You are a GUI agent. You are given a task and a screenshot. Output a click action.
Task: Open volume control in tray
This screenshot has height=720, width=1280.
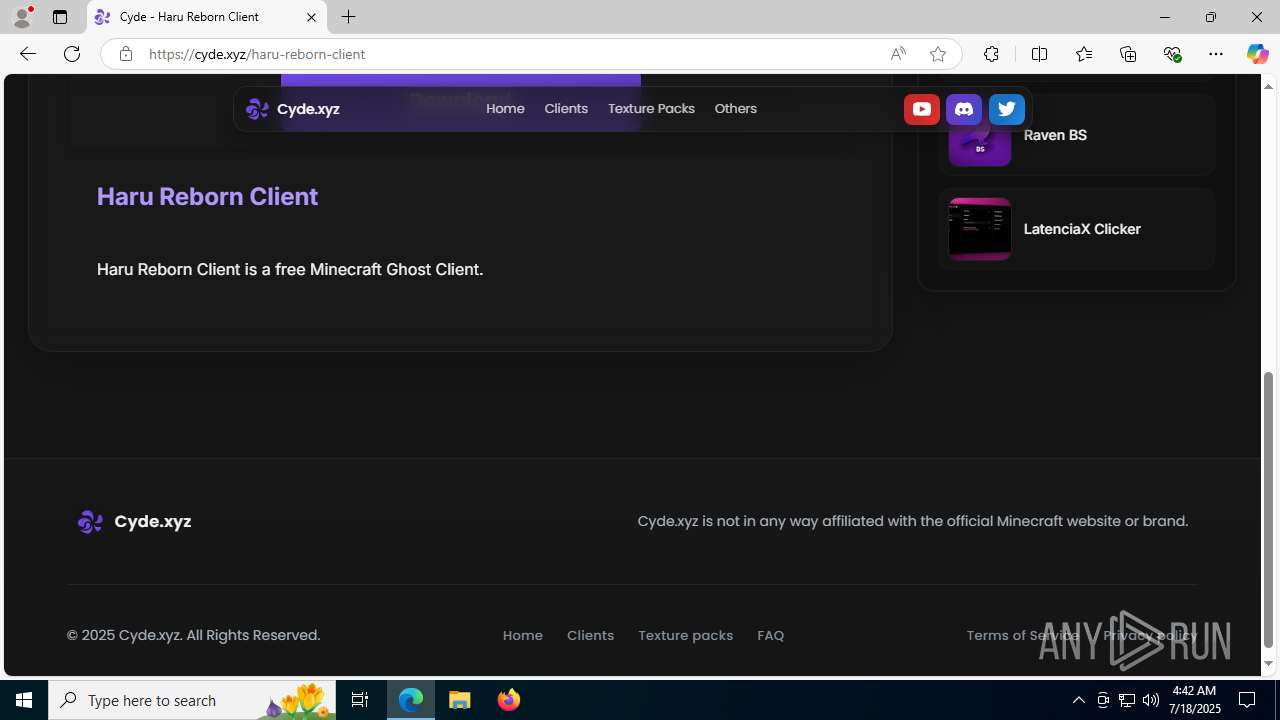click(1151, 700)
